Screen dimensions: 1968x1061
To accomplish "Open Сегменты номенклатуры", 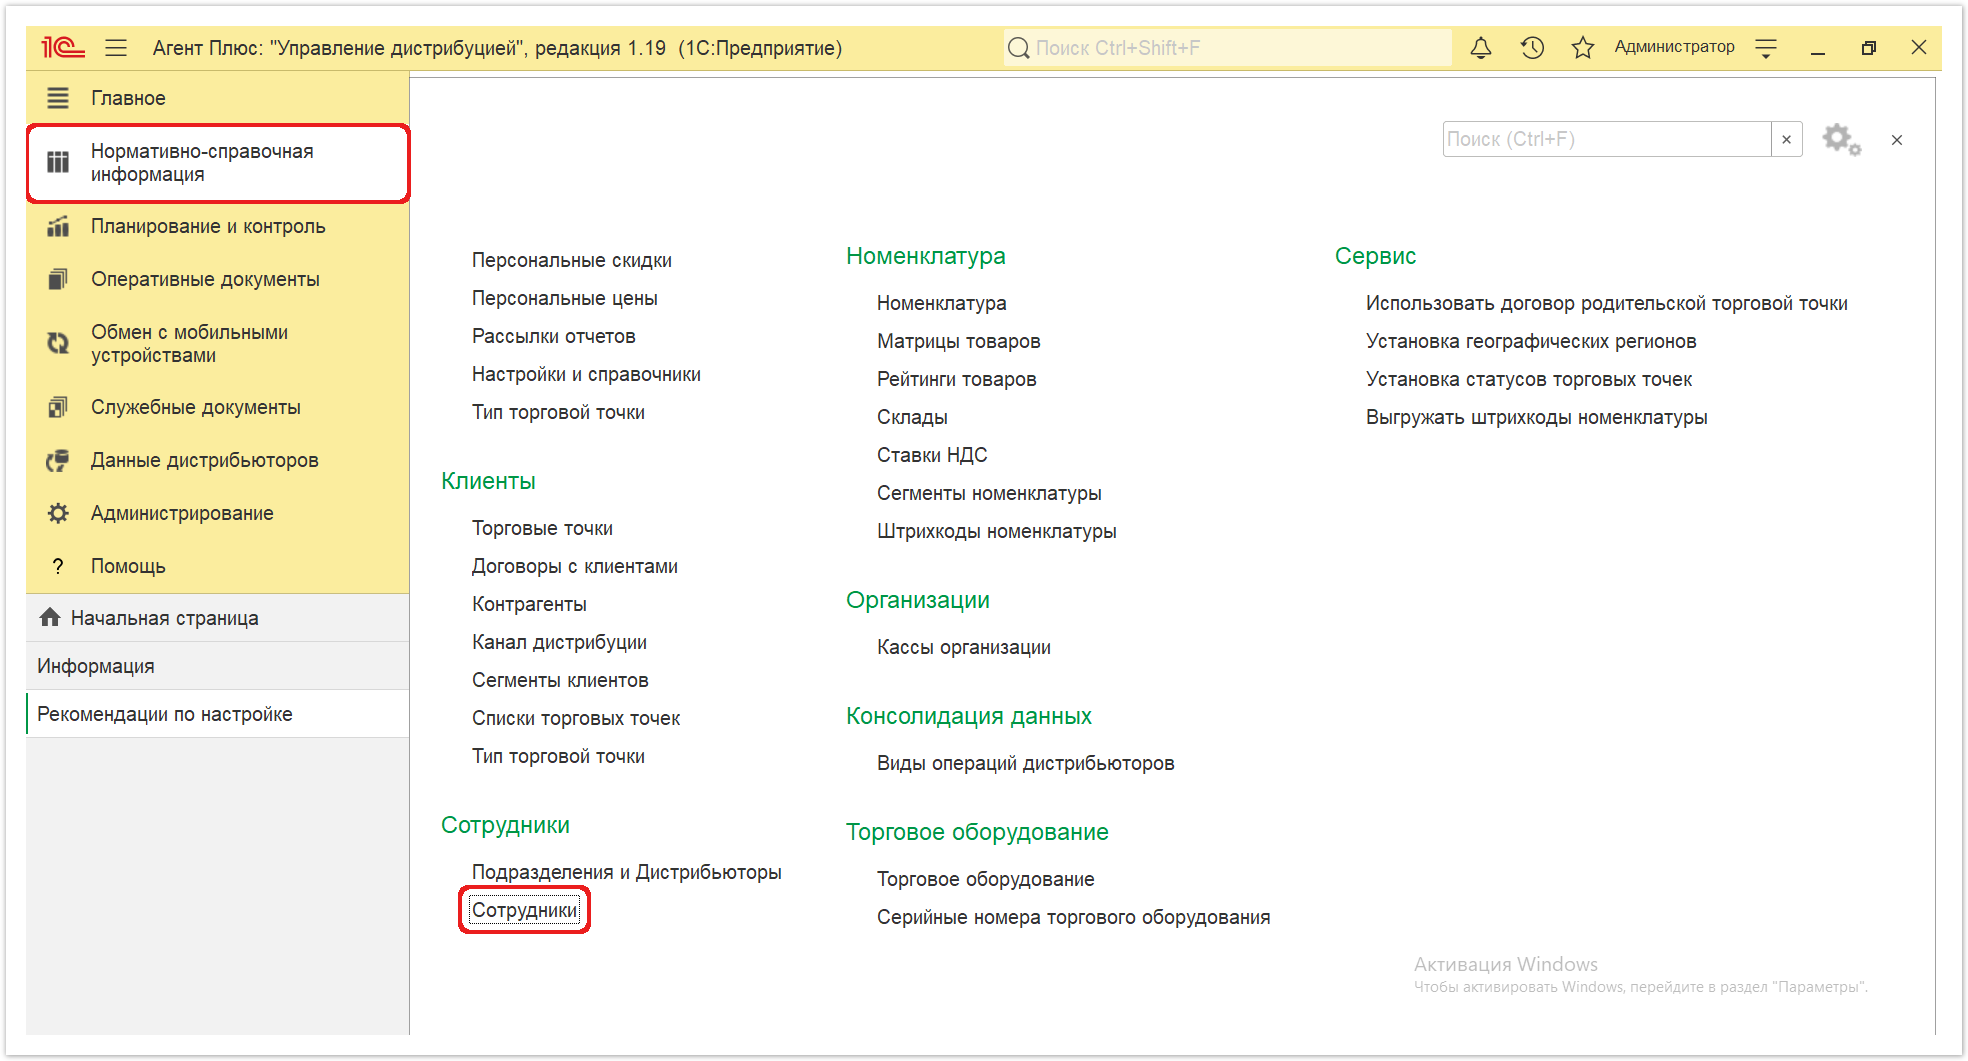I will click(989, 493).
